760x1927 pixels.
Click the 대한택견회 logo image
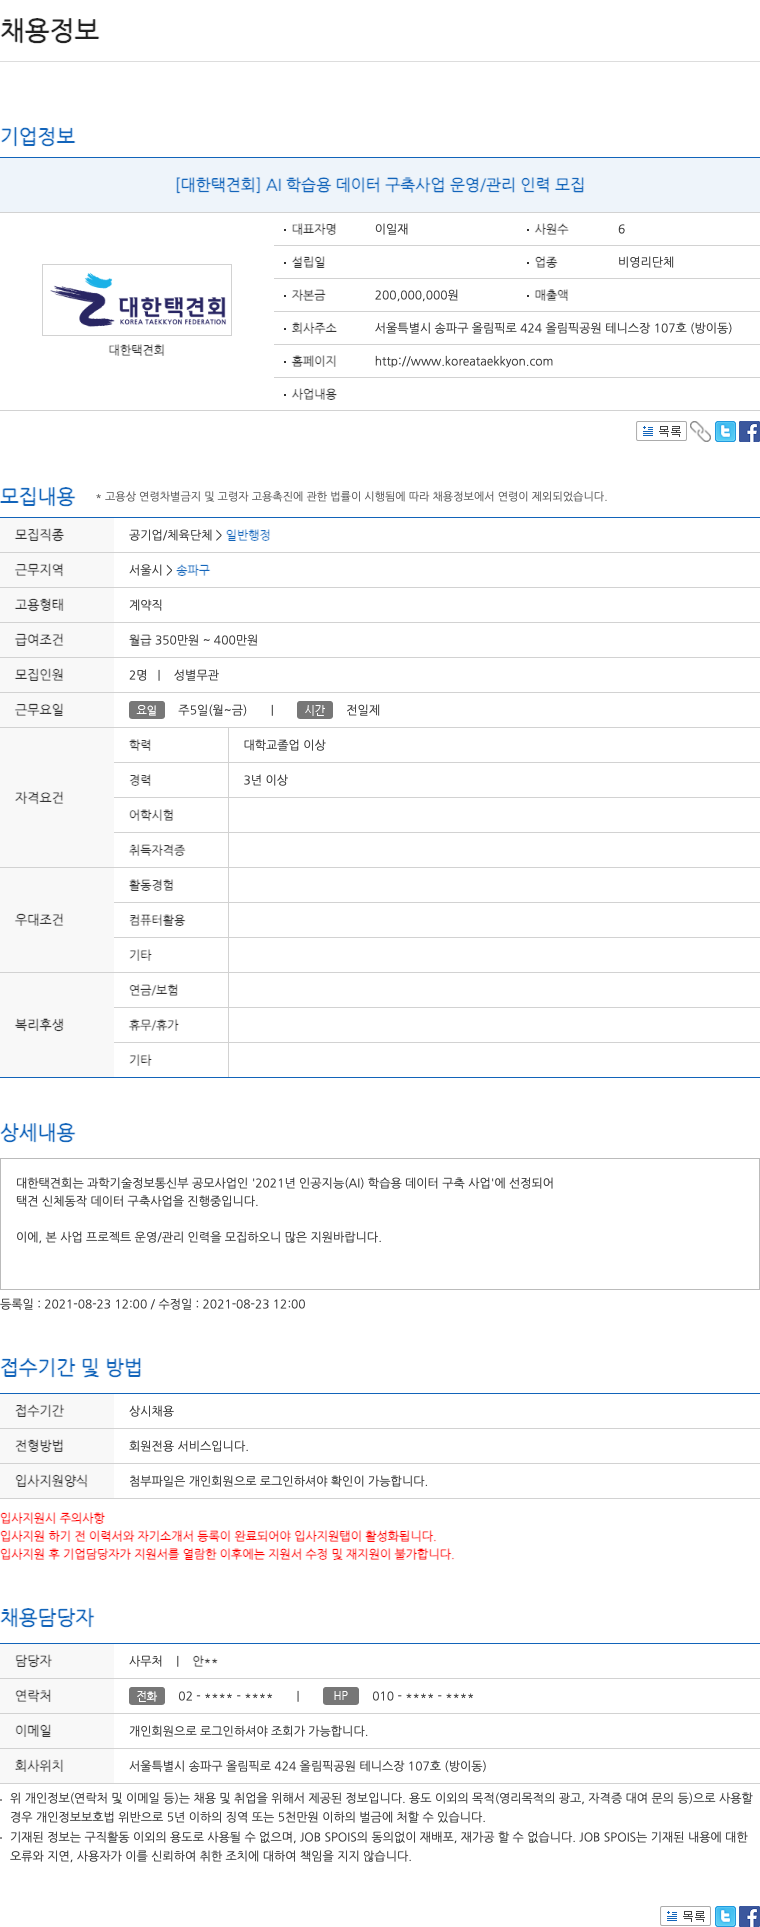point(137,300)
